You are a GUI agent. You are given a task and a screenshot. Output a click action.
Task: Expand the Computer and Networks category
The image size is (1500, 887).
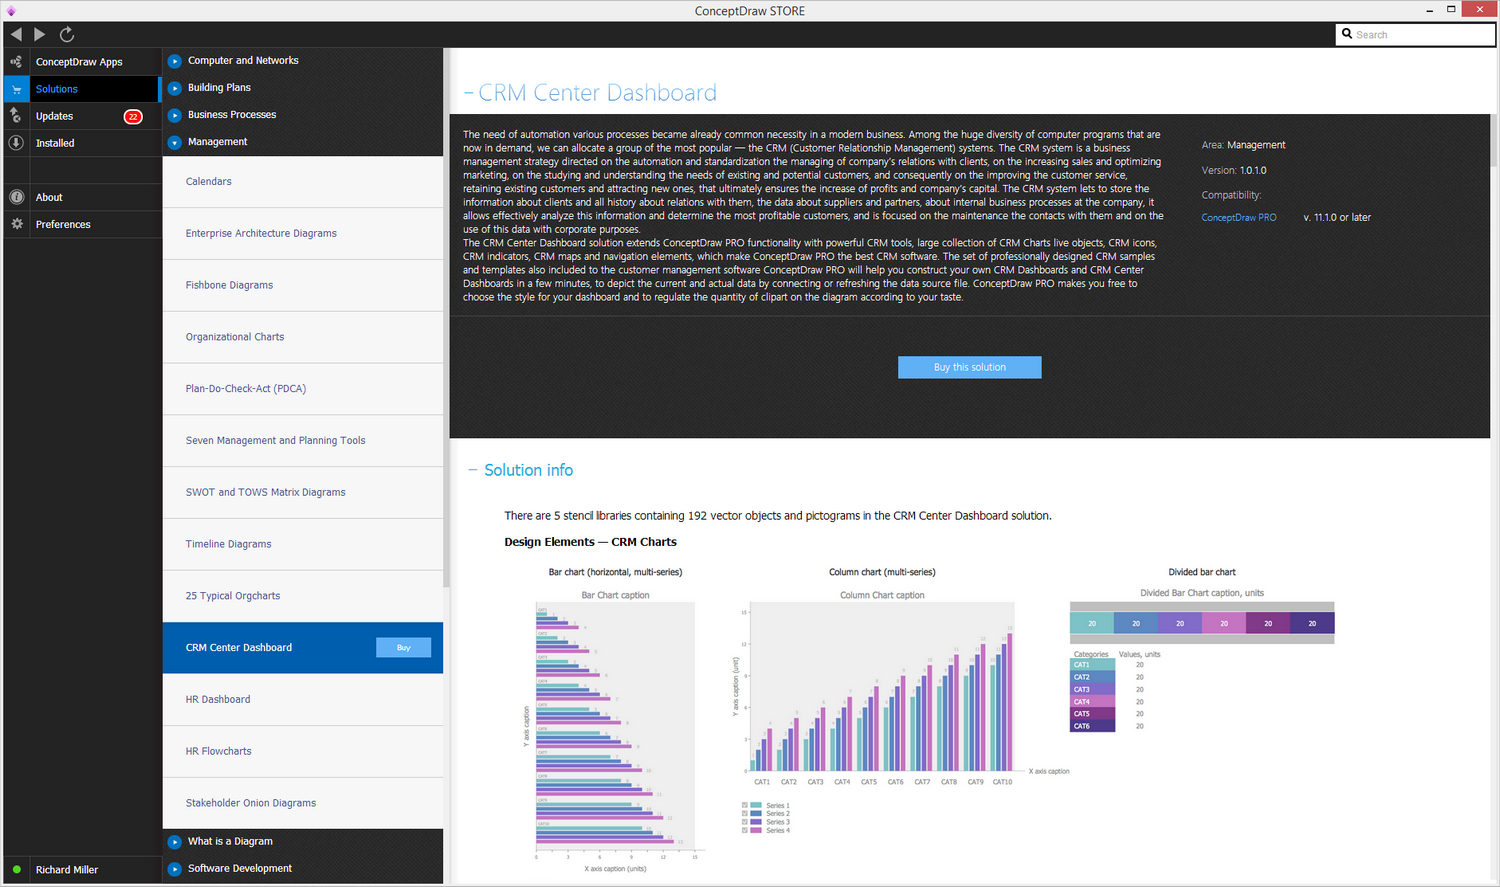click(175, 61)
